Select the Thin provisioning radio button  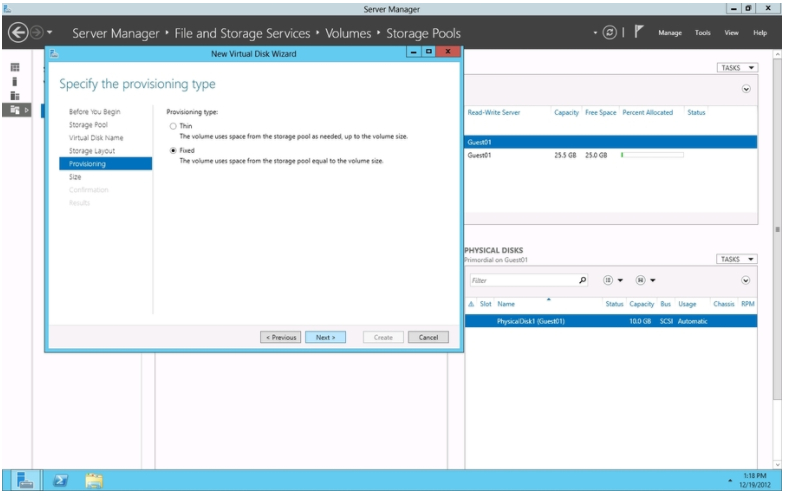point(173,126)
